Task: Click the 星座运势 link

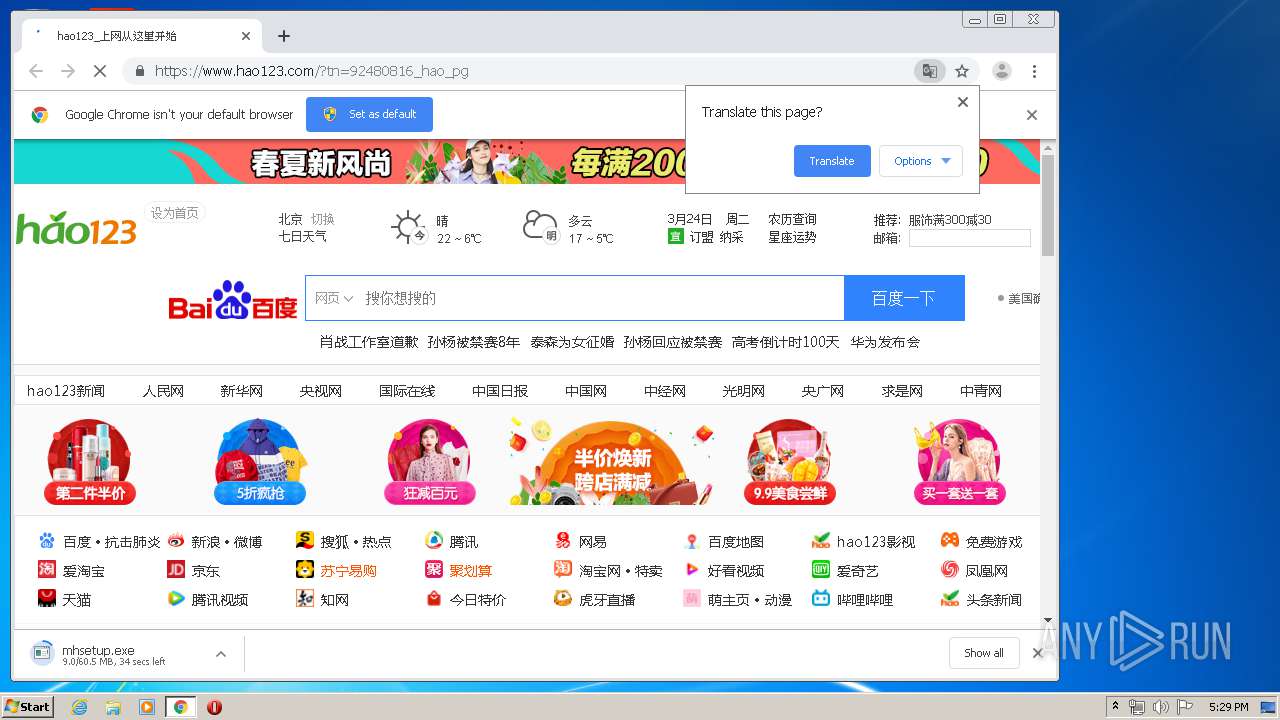Action: pyautogui.click(x=792, y=237)
